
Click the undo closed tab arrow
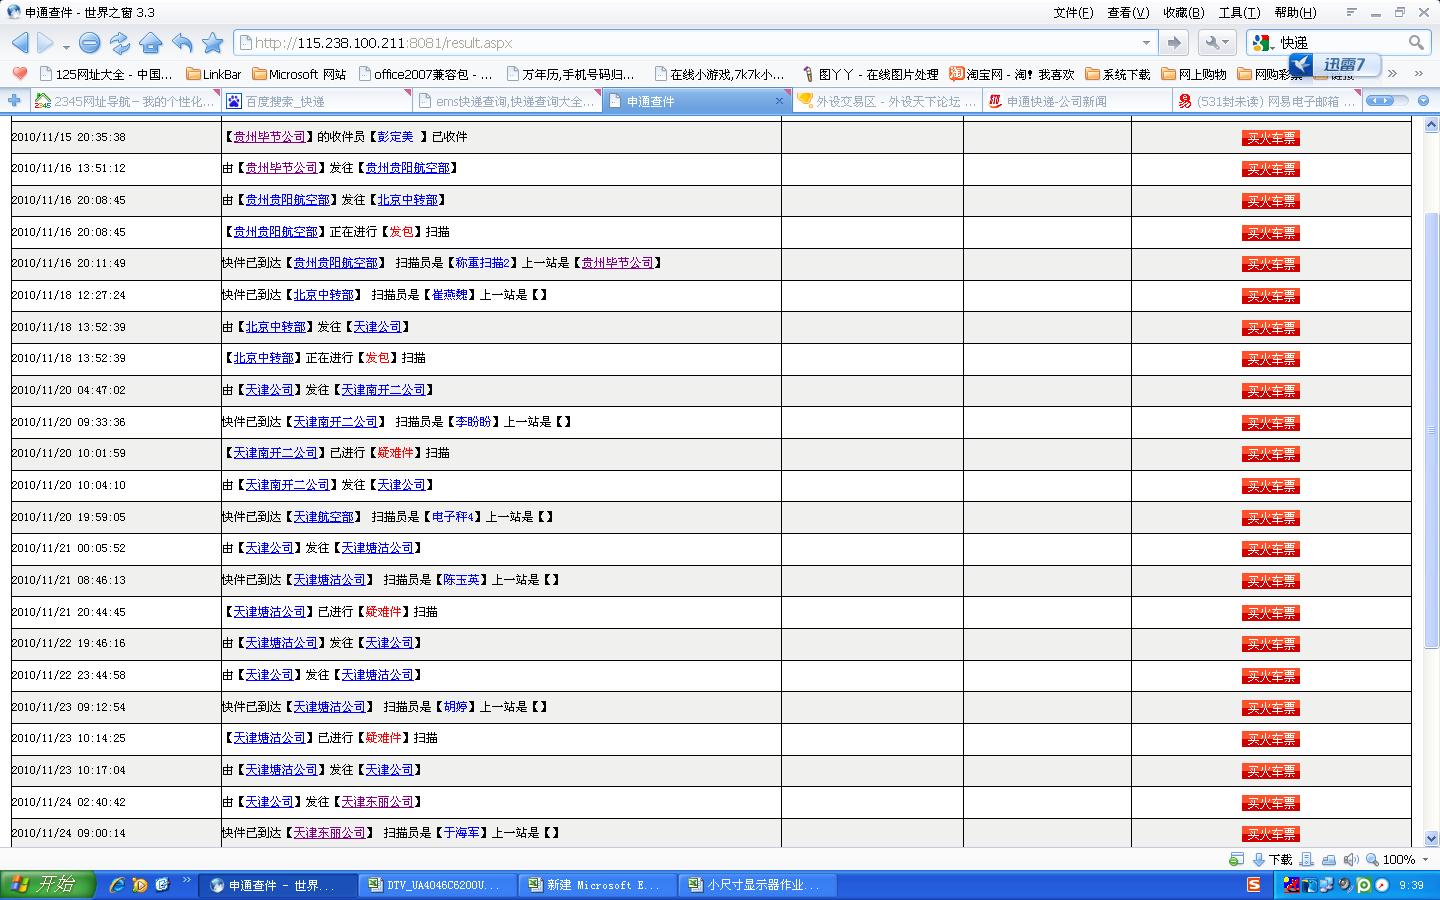click(x=182, y=43)
